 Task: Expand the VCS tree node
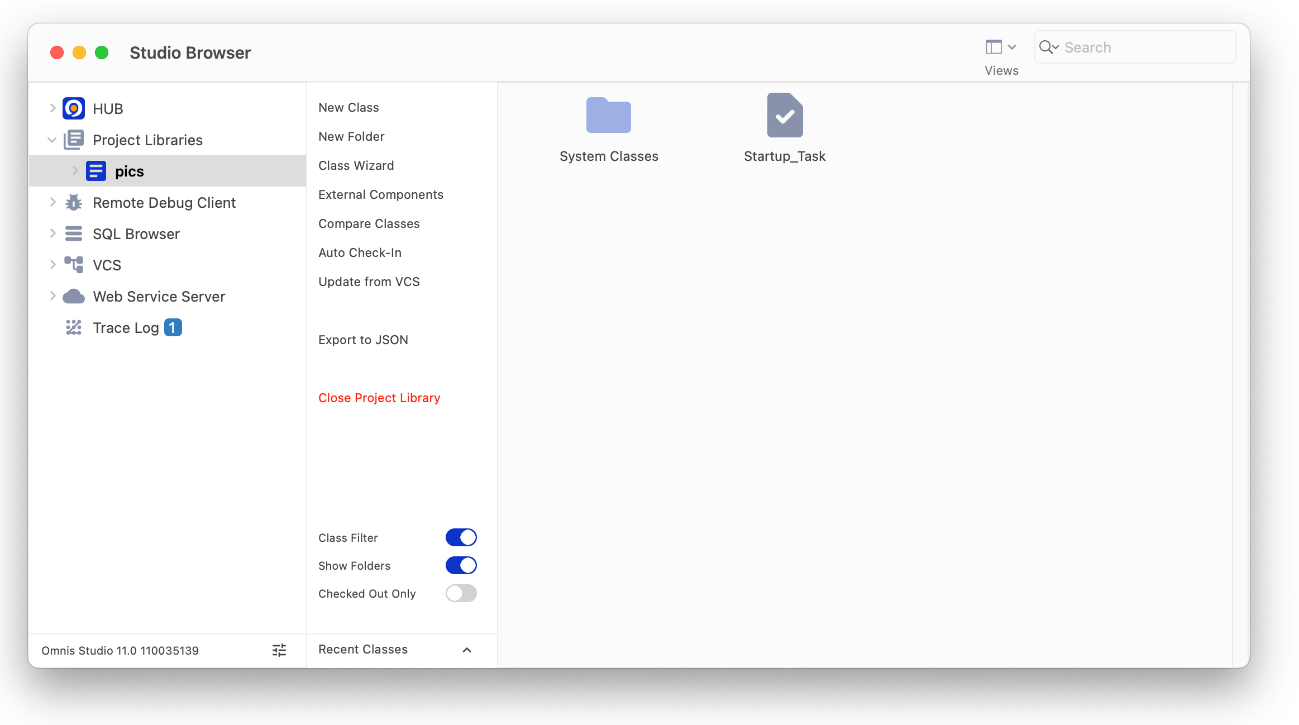click(52, 265)
